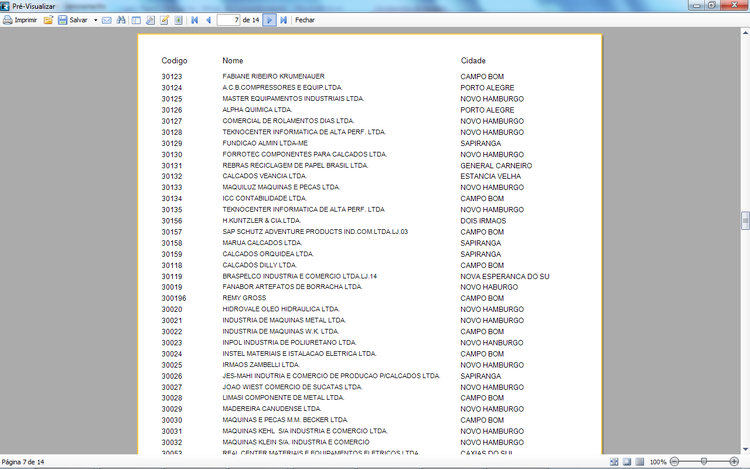The height and width of the screenshot is (469, 750).
Task: Click the Fechar button
Action: 305,20
